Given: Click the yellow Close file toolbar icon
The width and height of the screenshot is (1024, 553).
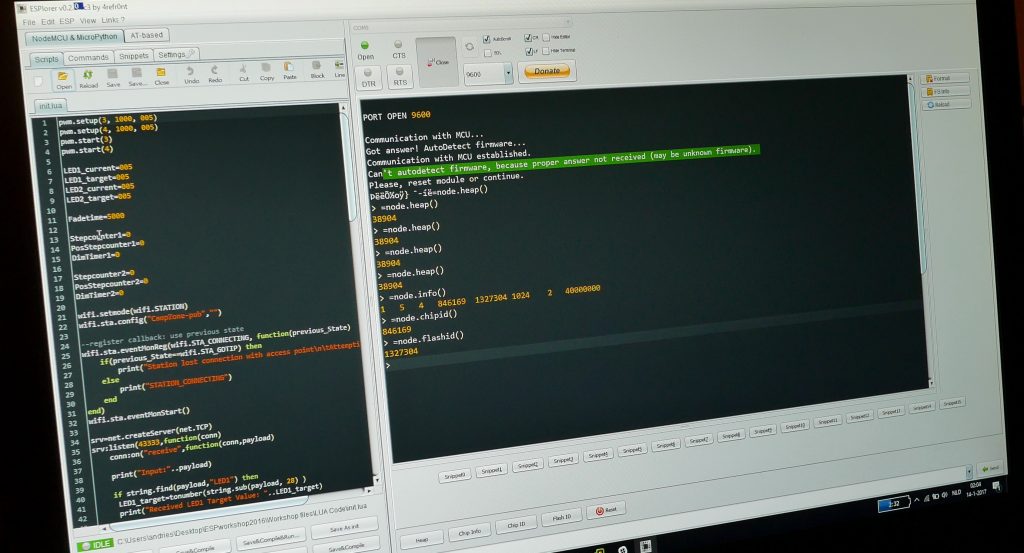Looking at the screenshot, I should 161,76.
